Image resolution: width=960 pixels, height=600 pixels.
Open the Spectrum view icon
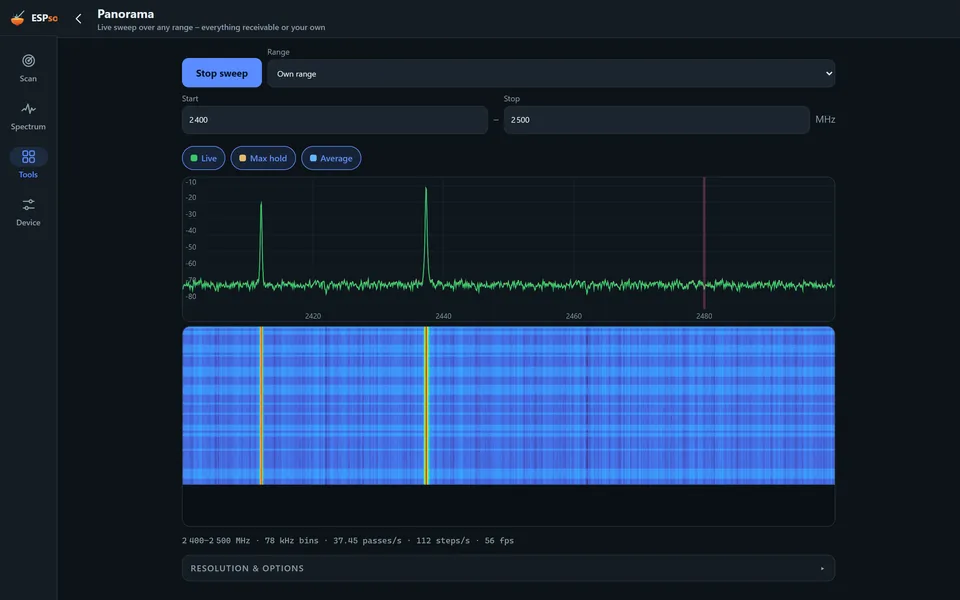[28, 109]
